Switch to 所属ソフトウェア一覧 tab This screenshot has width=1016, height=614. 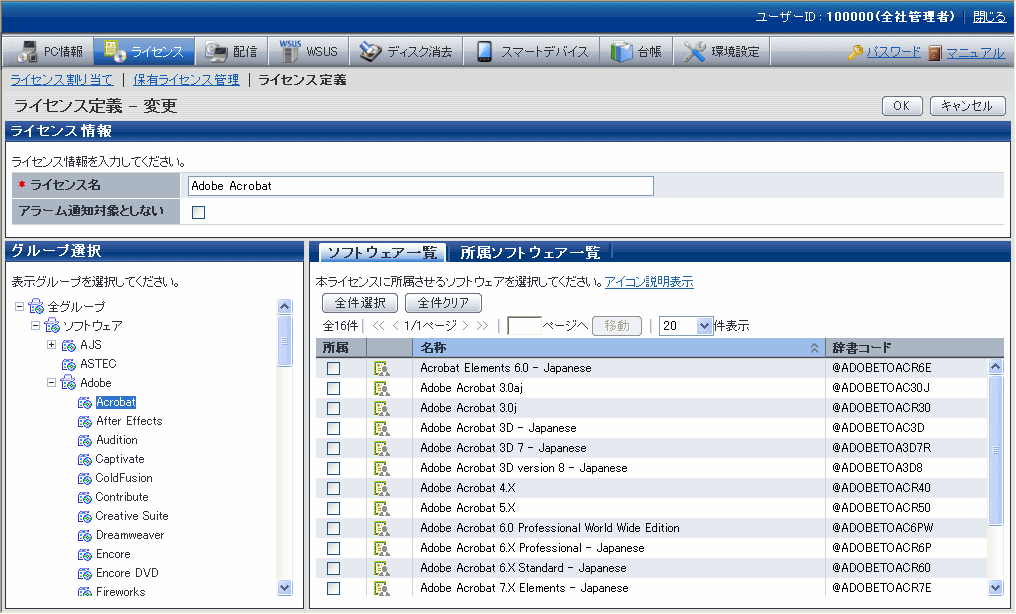[x=530, y=253]
